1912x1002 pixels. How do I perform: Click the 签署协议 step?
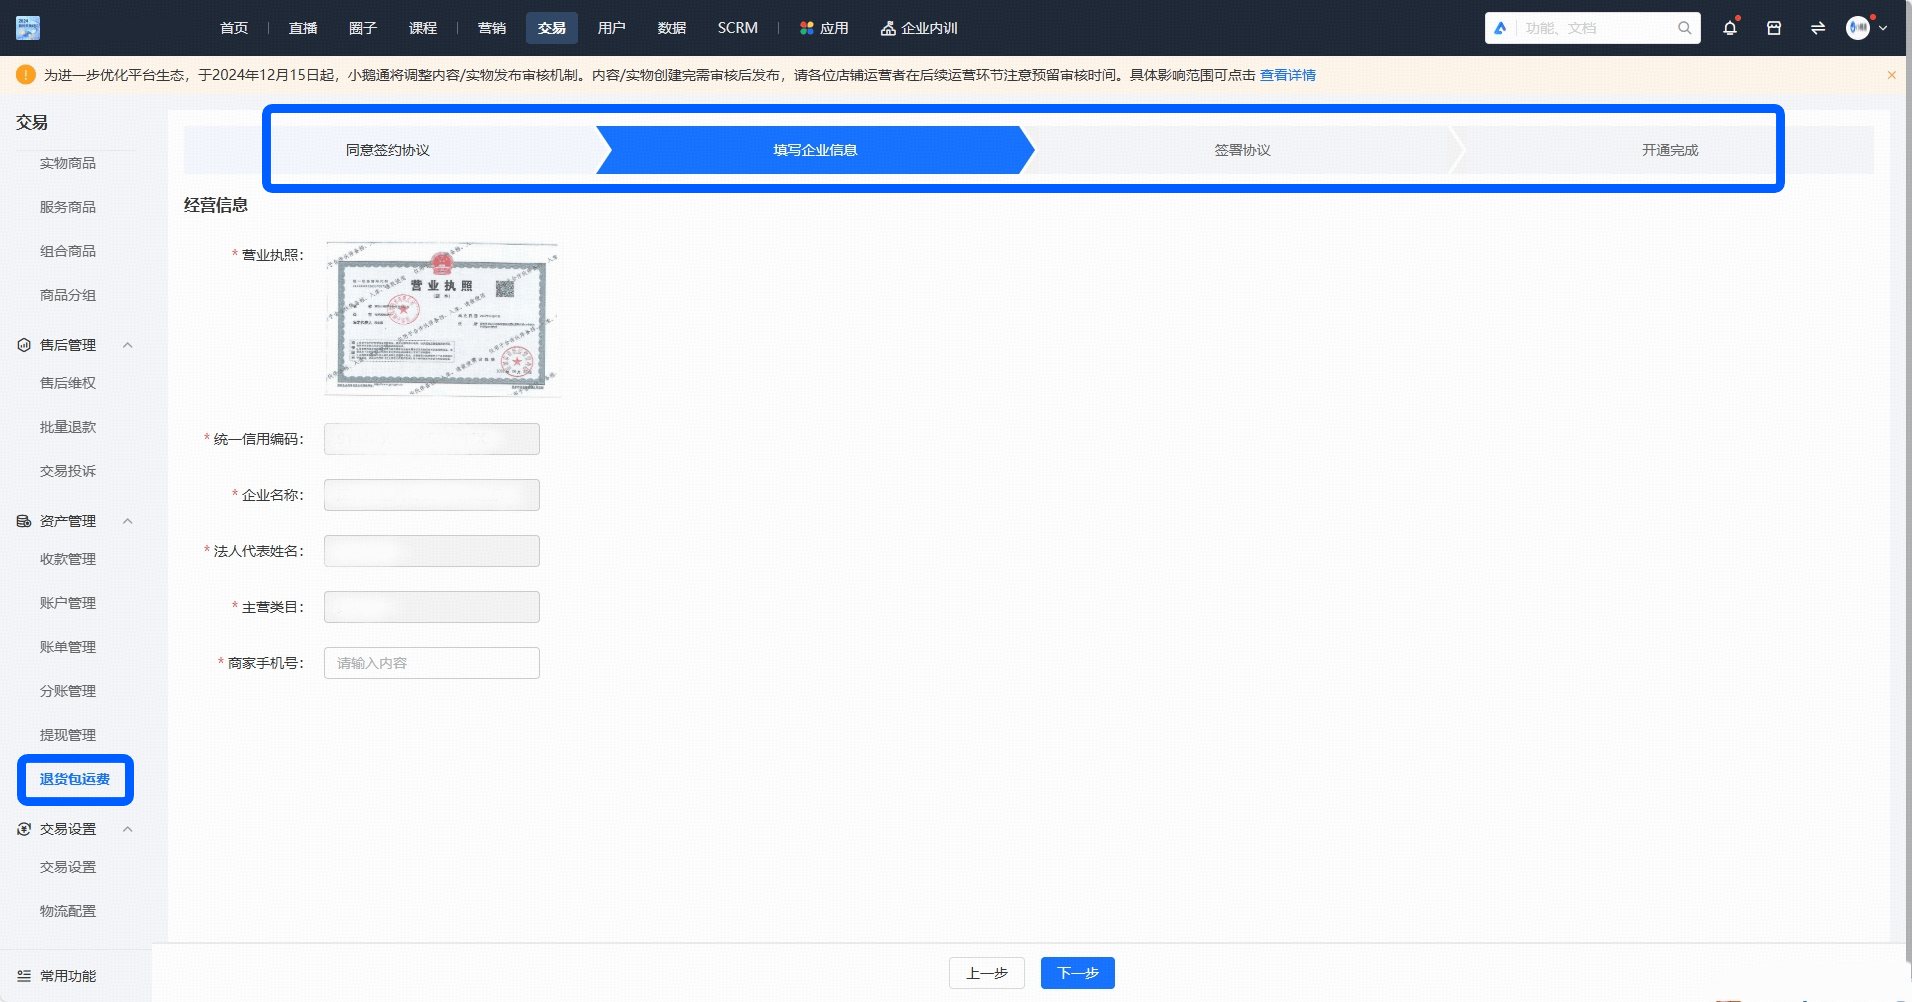(x=1243, y=150)
